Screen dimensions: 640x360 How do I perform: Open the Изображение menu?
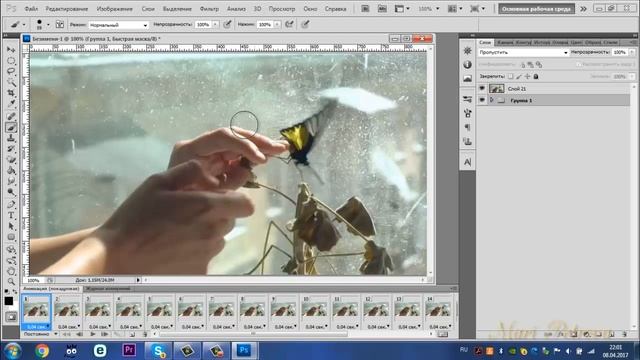coord(114,9)
